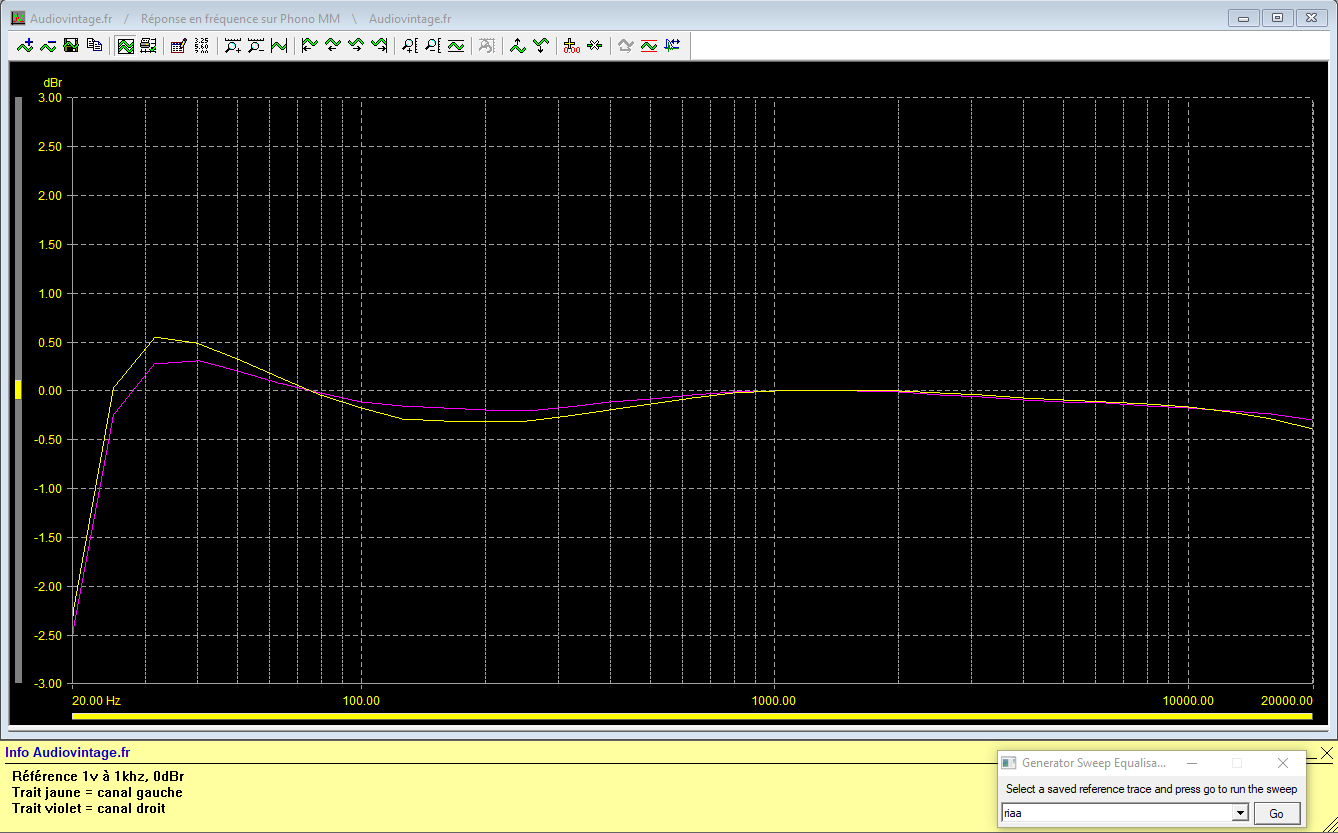This screenshot has height=833, width=1338.
Task: Click the 'Trait jaune = canal gauche' line
Action: pyautogui.click(x=97, y=792)
